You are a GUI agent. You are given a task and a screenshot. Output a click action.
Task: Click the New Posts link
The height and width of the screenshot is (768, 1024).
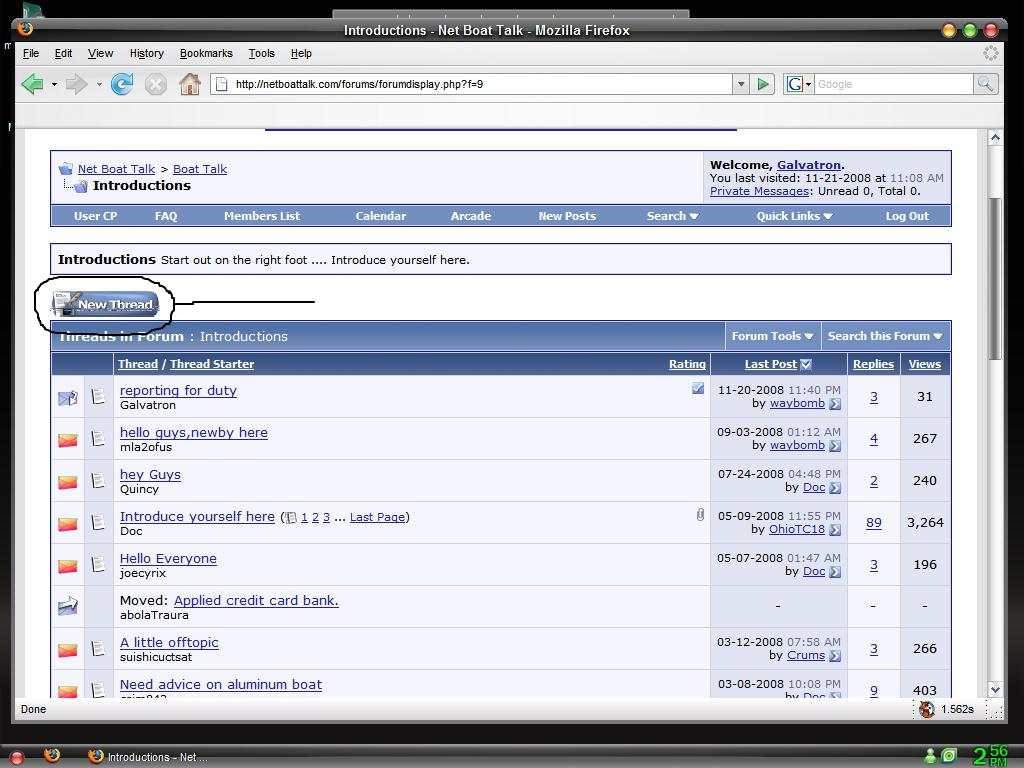pos(567,216)
